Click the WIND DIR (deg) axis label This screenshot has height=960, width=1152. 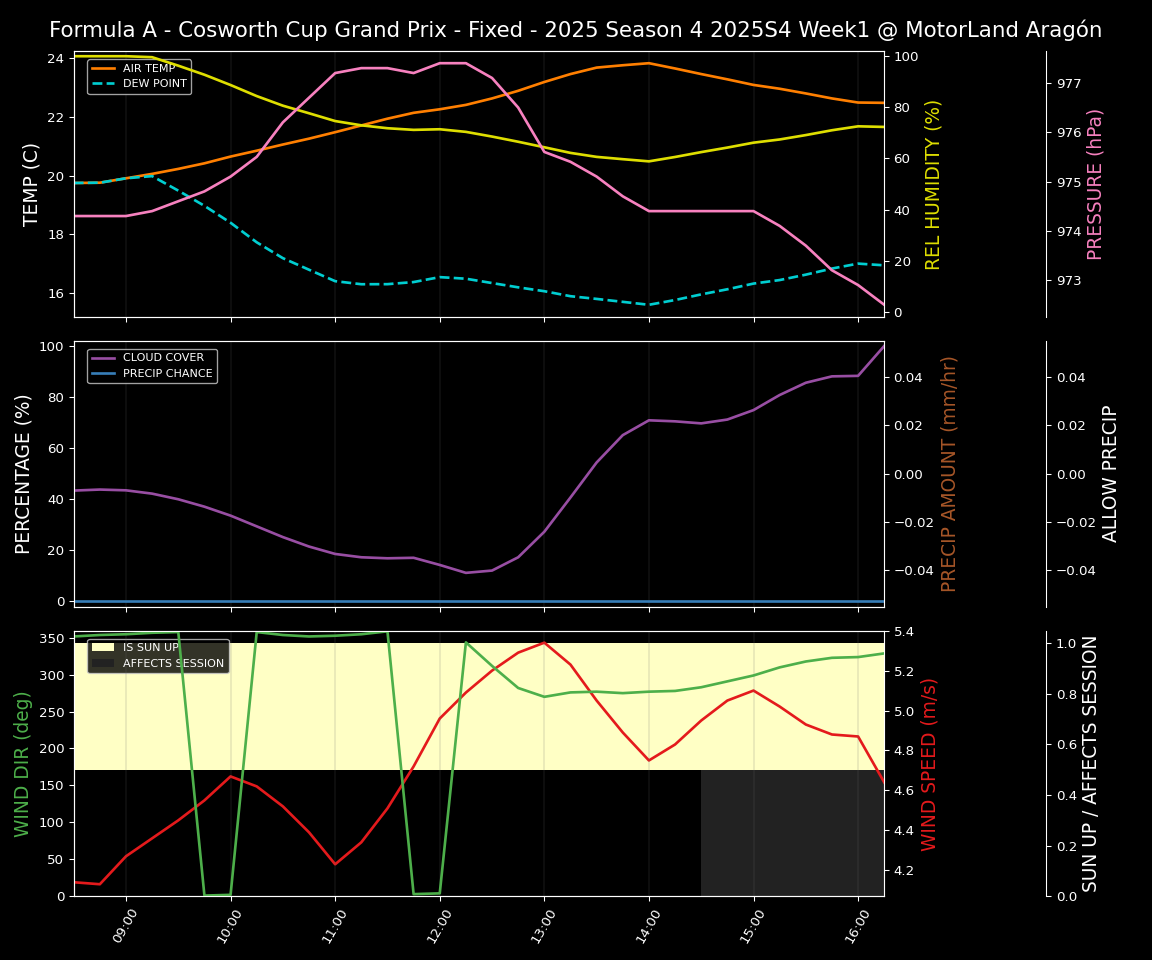click(22, 764)
